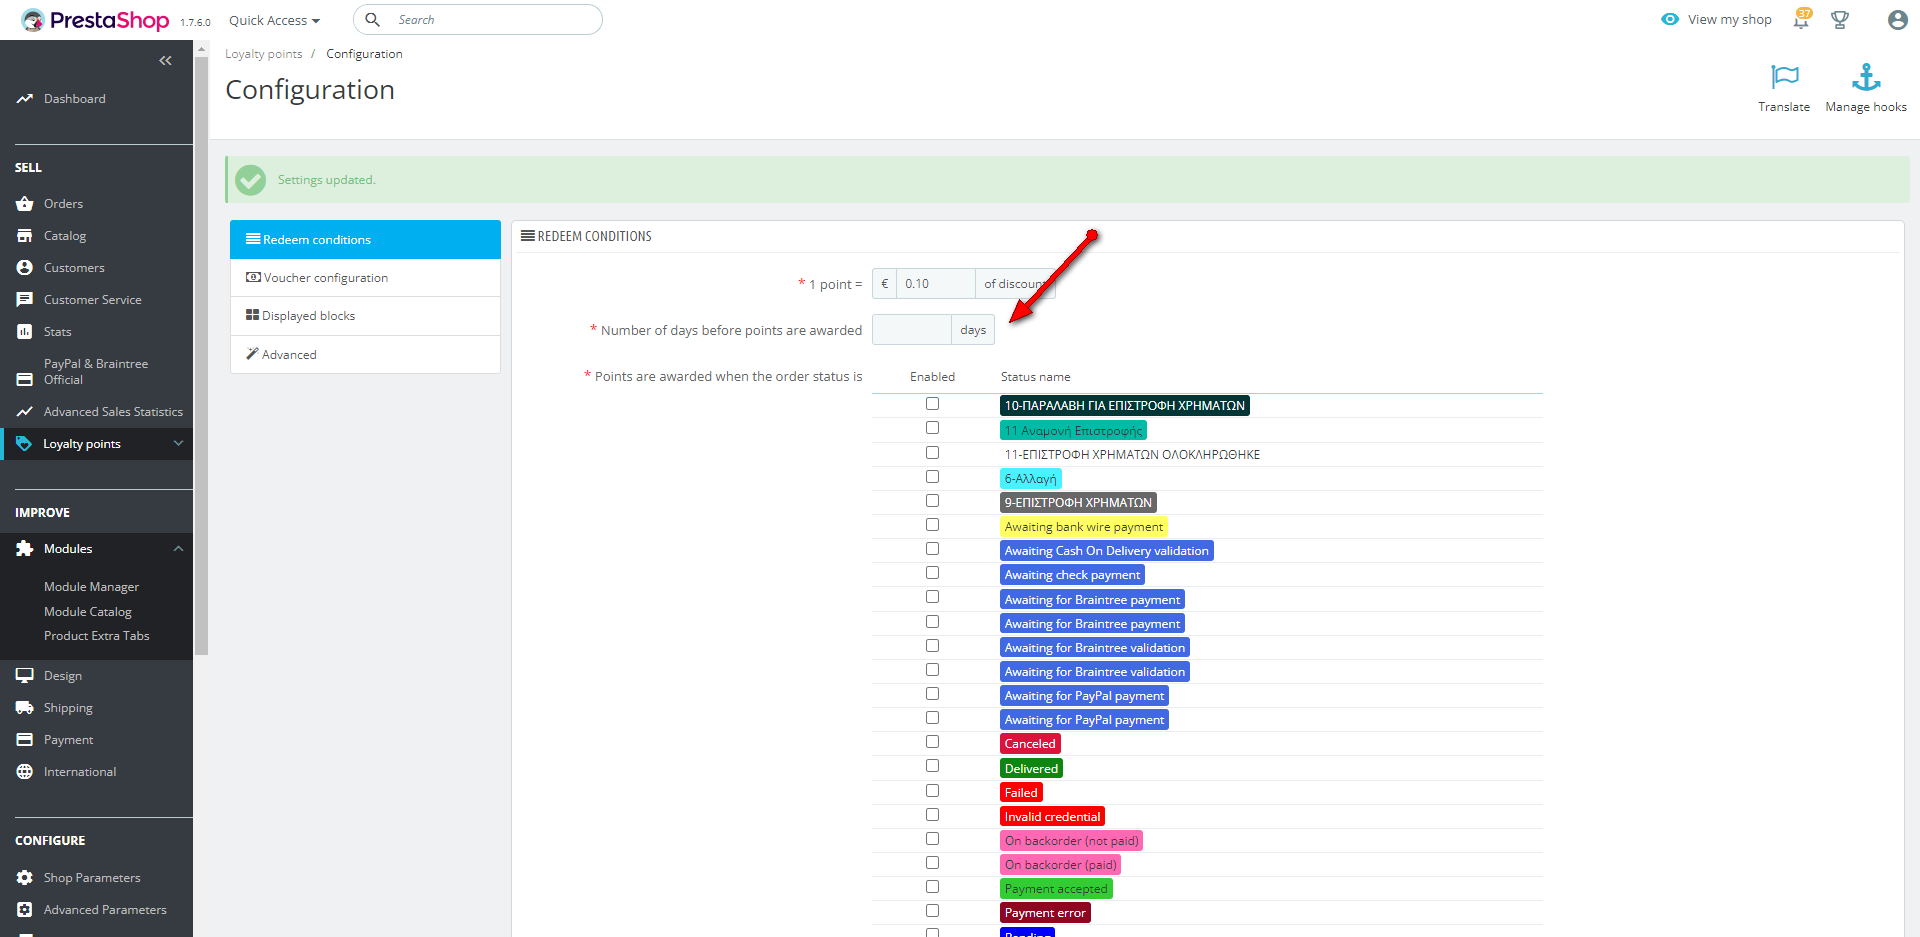Image resolution: width=1920 pixels, height=937 pixels.
Task: Click the search magnifier icon
Action: click(372, 20)
